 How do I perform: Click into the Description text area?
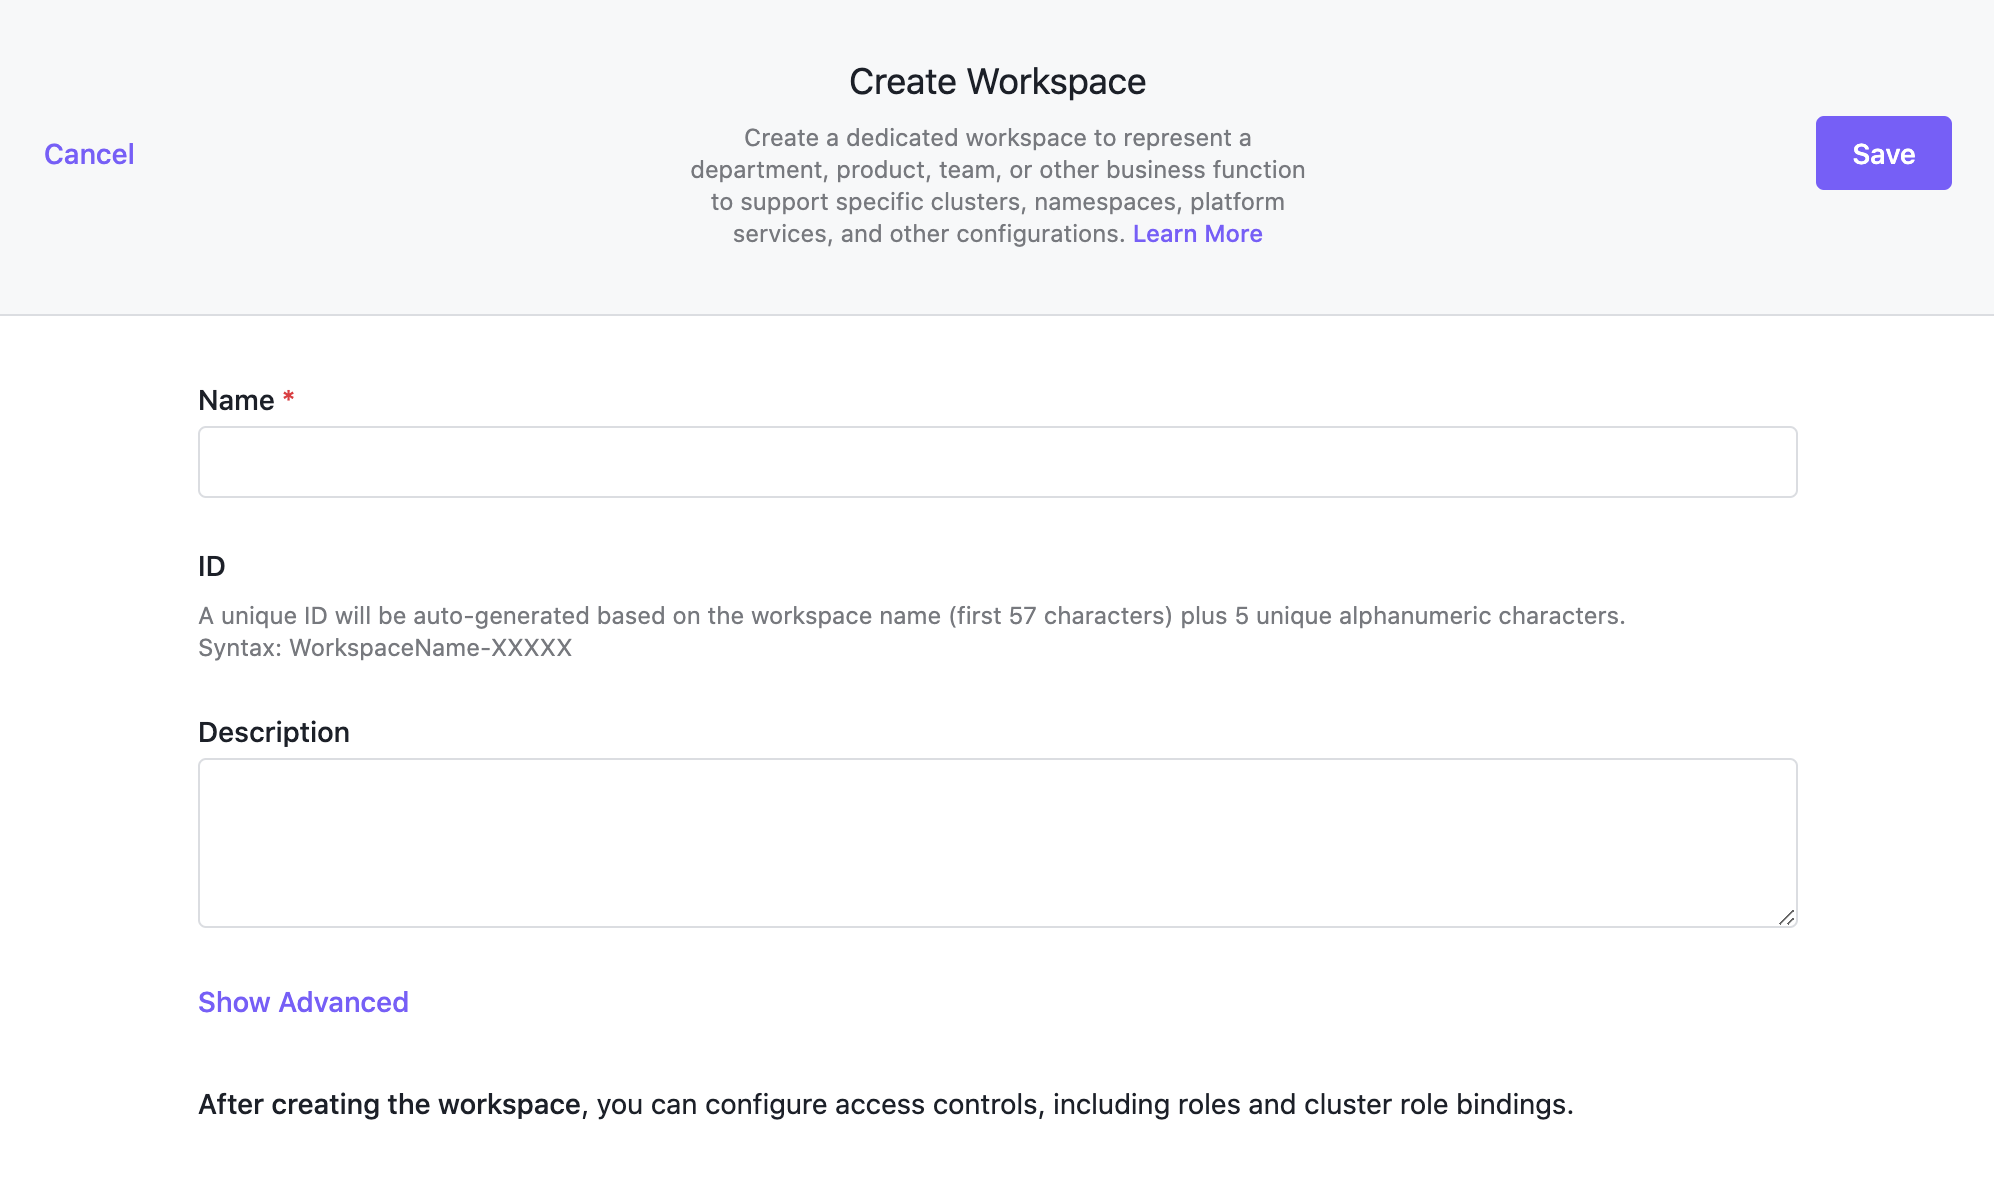click(997, 843)
